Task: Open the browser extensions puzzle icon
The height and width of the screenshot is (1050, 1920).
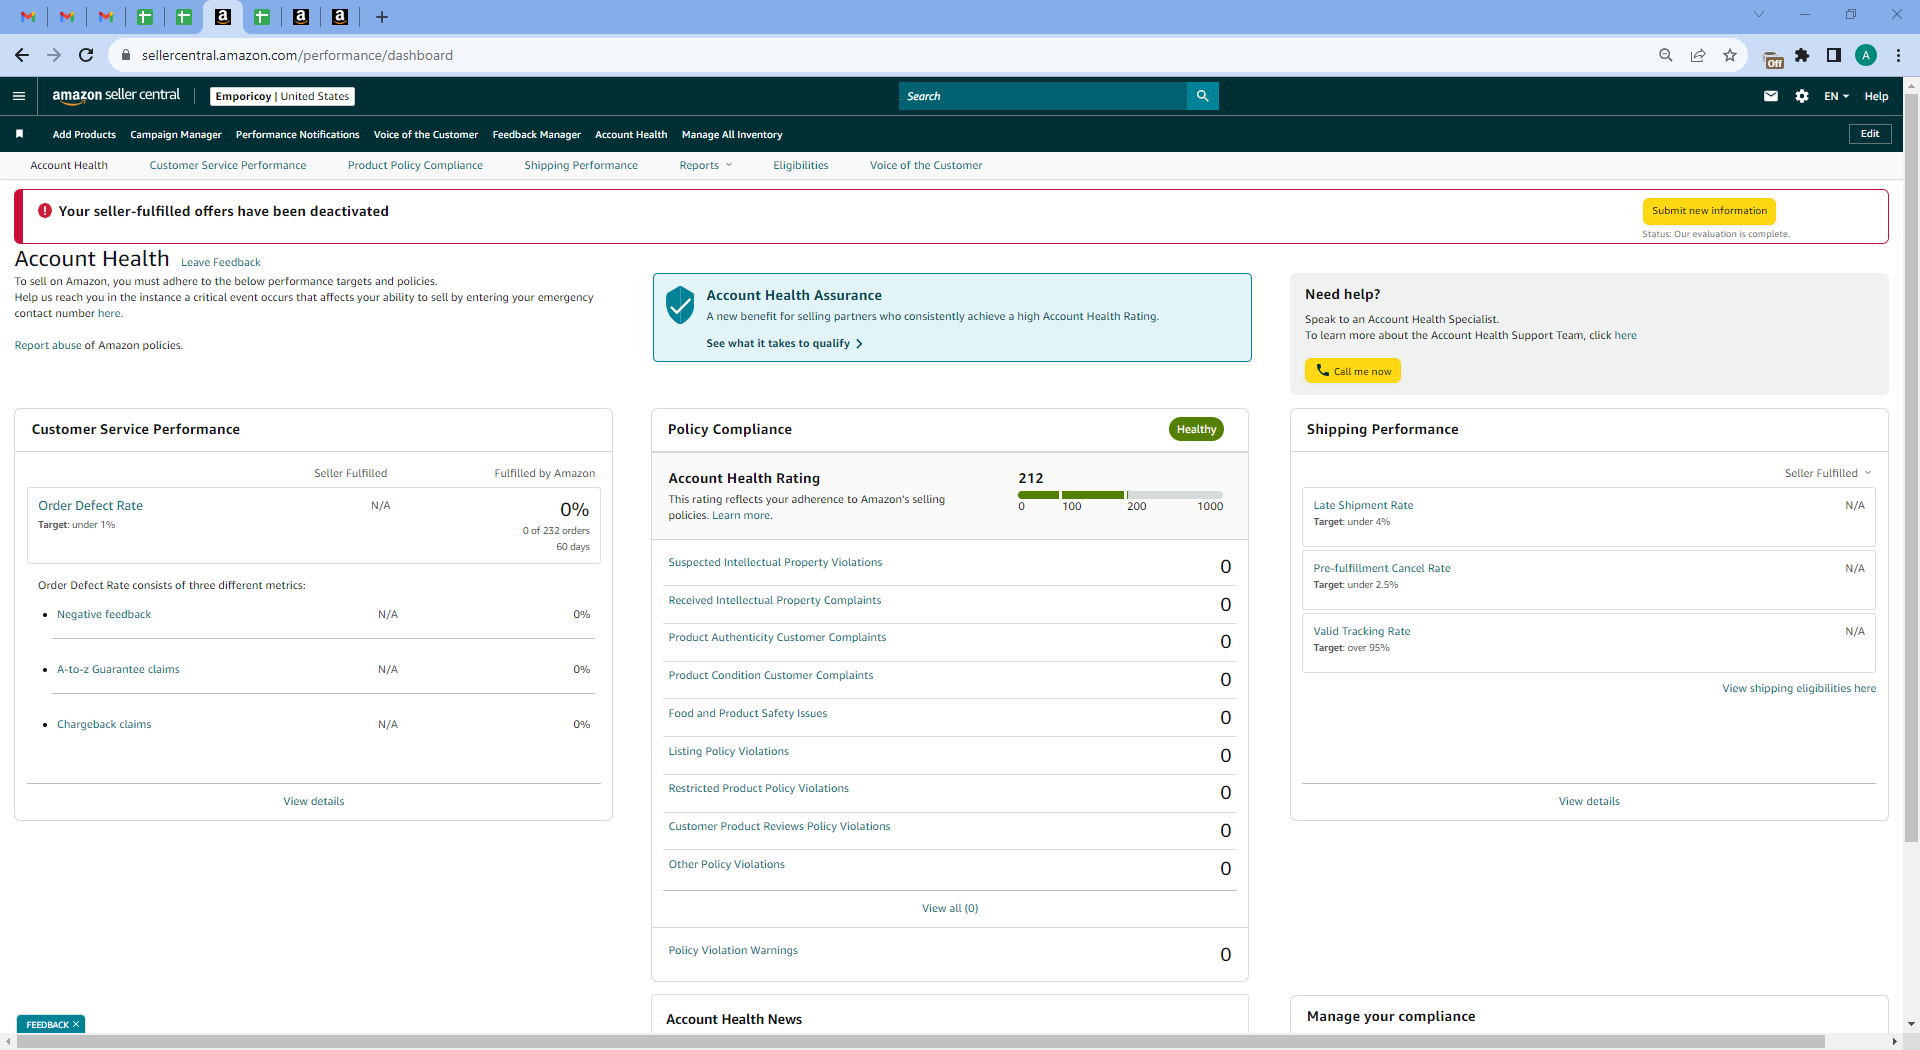Action: tap(1801, 55)
